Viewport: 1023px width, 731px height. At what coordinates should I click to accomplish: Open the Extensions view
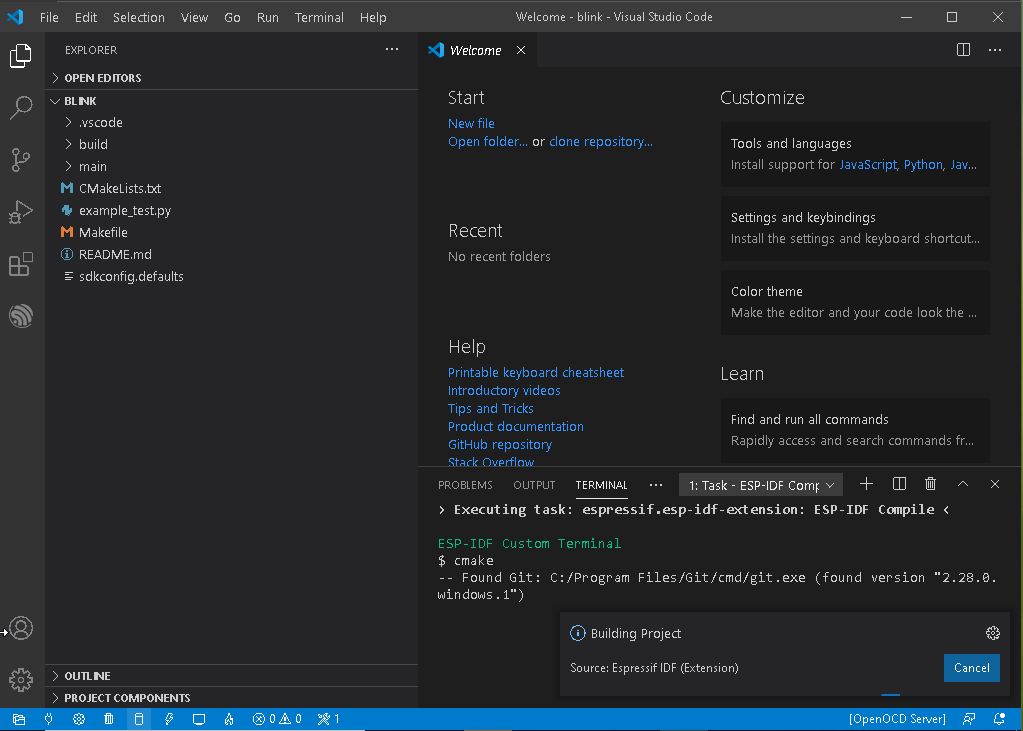coord(21,264)
